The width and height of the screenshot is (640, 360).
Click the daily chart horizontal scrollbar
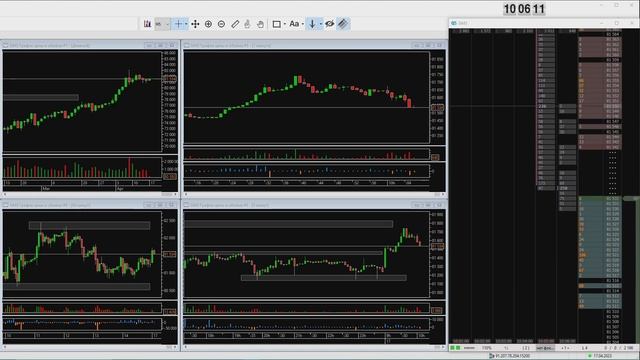coord(90,195)
